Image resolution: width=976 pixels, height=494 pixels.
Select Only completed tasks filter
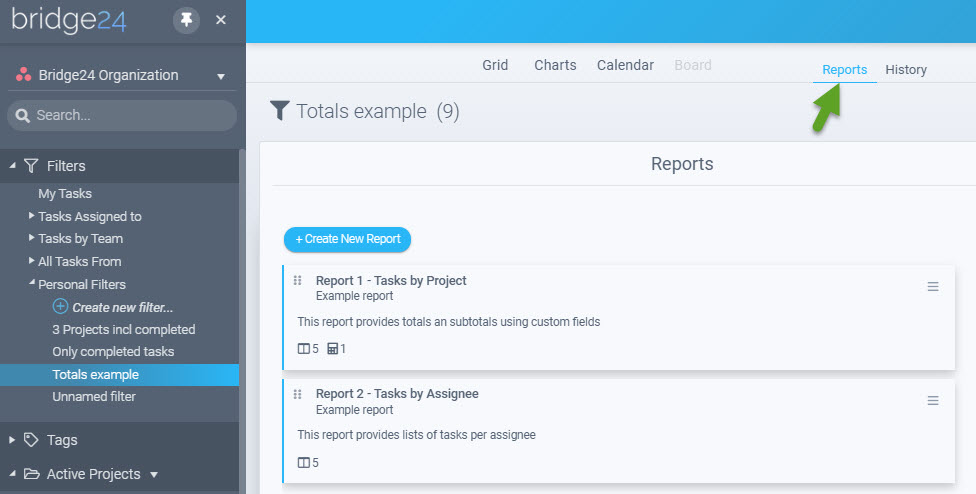pos(113,352)
